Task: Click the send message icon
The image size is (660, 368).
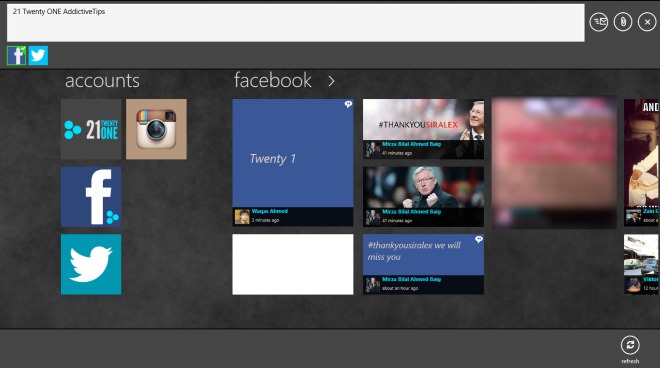Action: pyautogui.click(x=599, y=22)
